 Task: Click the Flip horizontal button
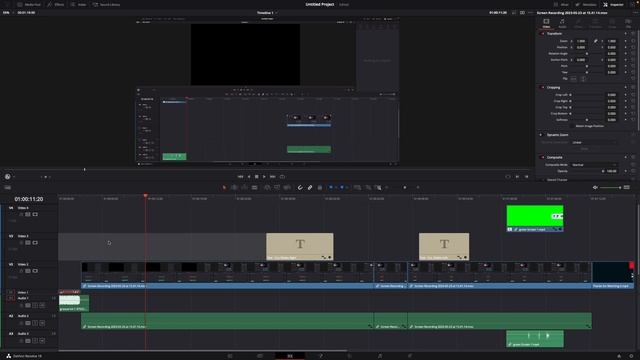tap(574, 79)
